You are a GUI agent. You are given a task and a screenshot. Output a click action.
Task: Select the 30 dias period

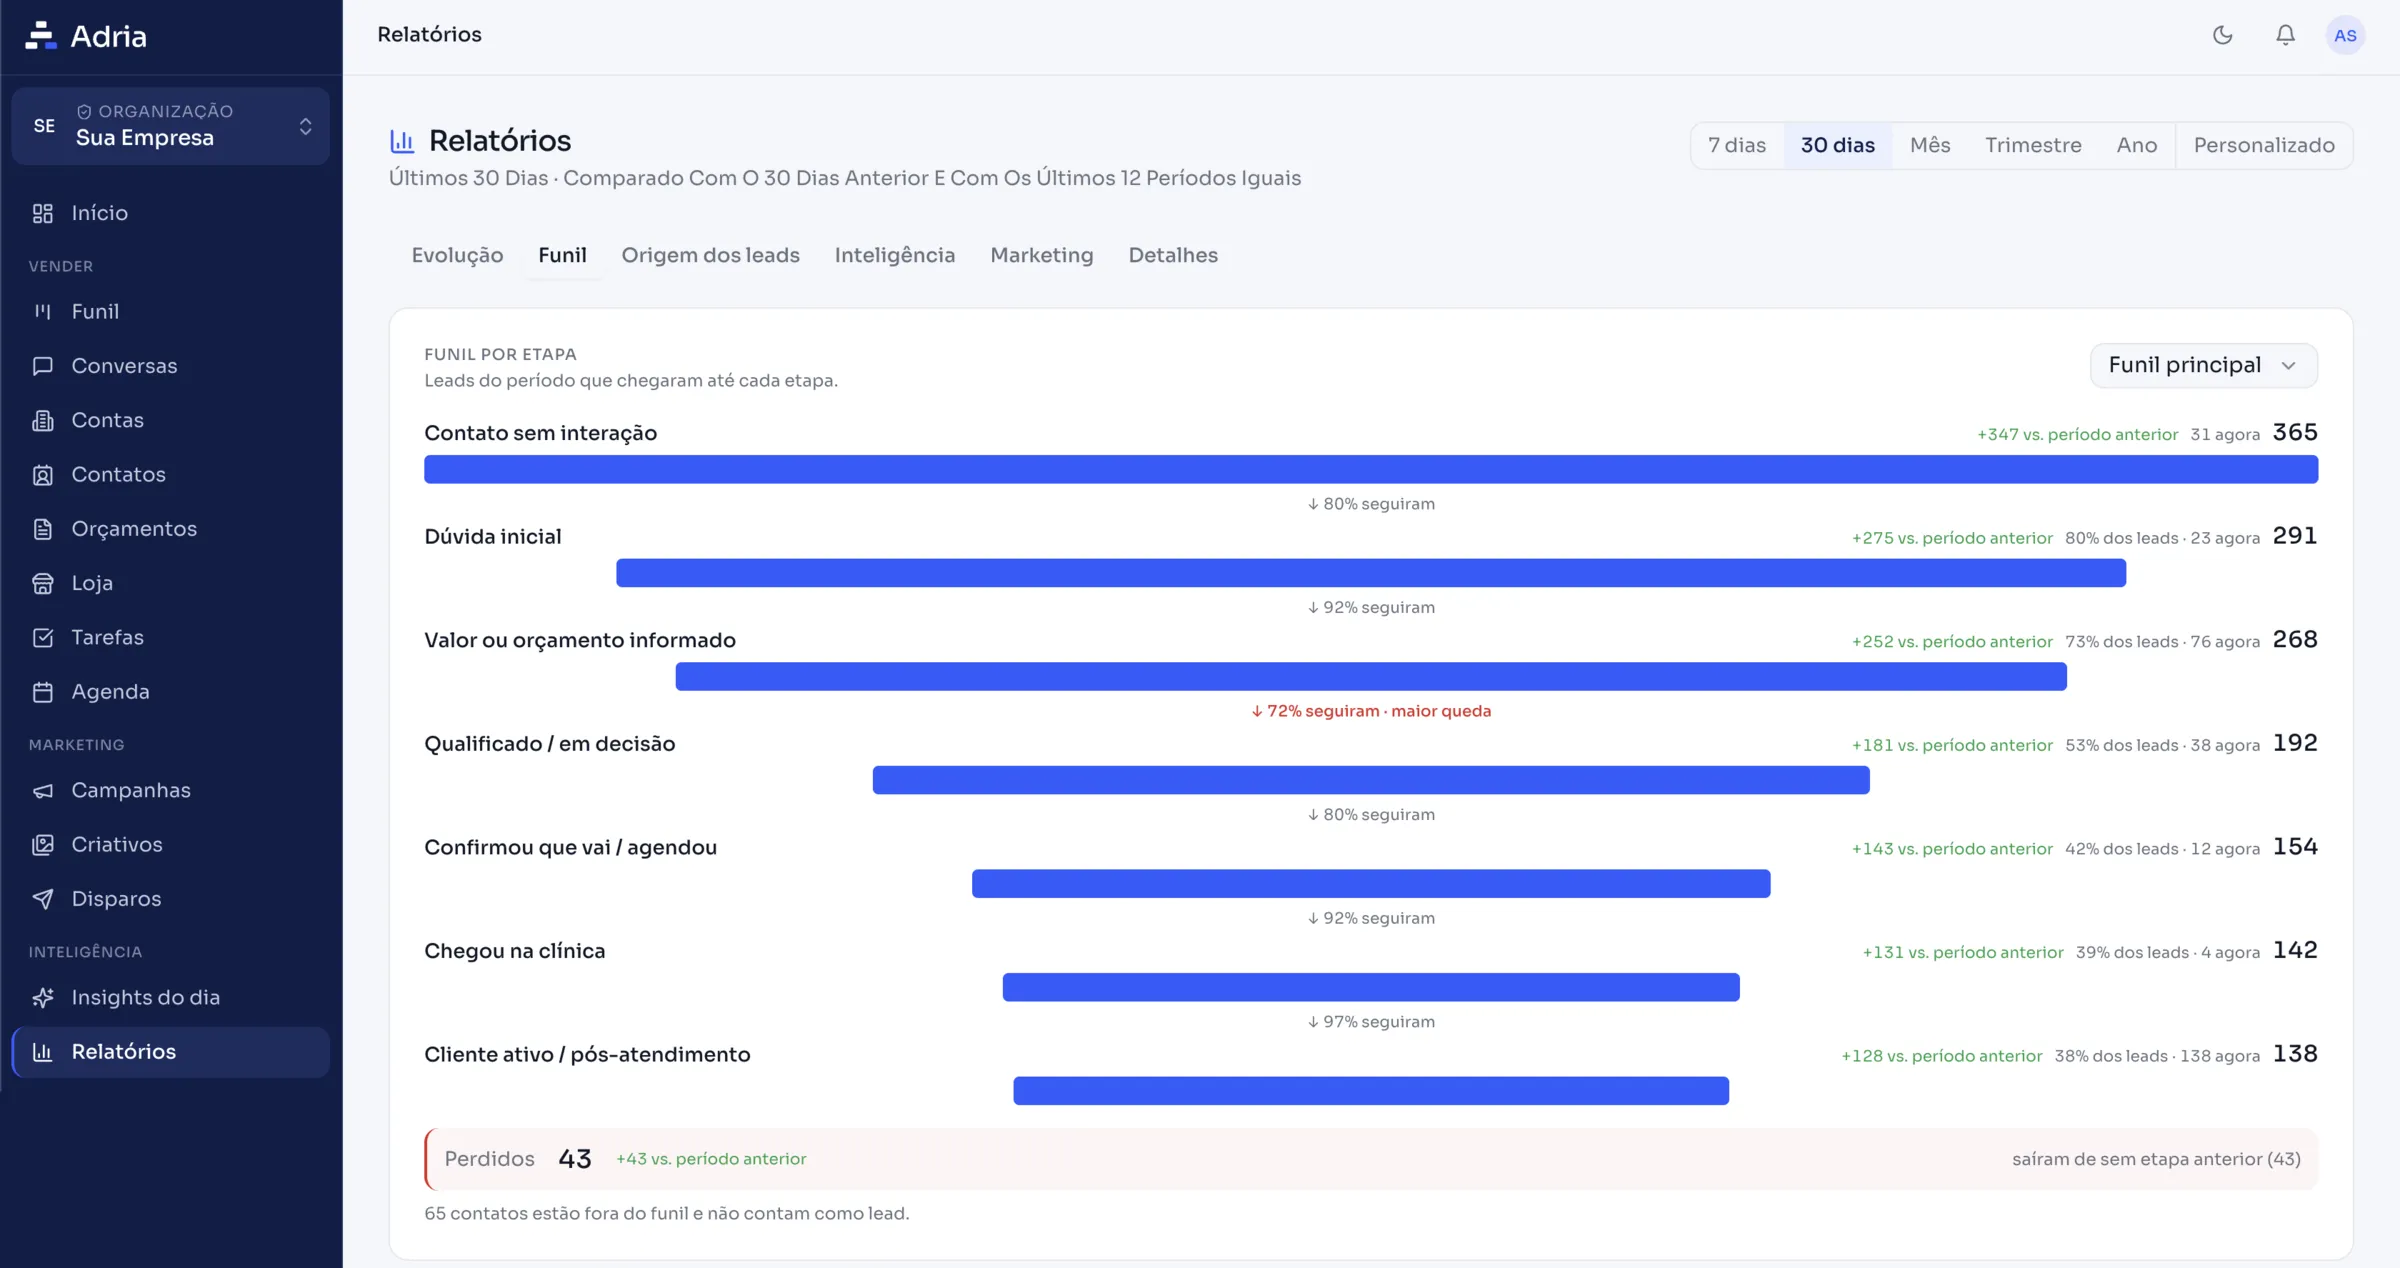[x=1838, y=146]
